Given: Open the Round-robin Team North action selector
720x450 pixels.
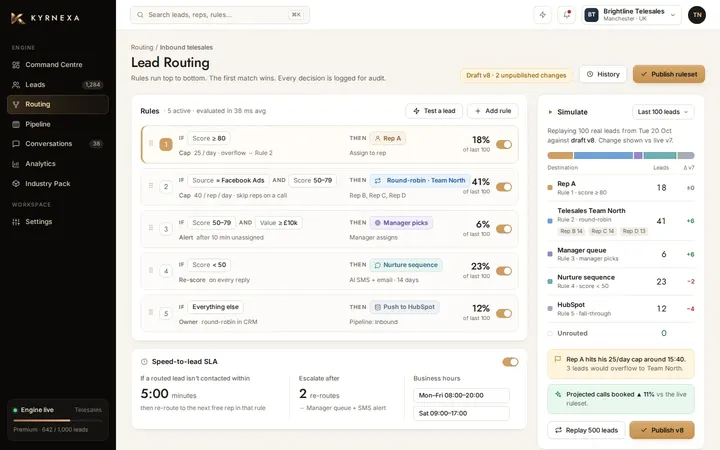Looking at the screenshot, I should (421, 180).
